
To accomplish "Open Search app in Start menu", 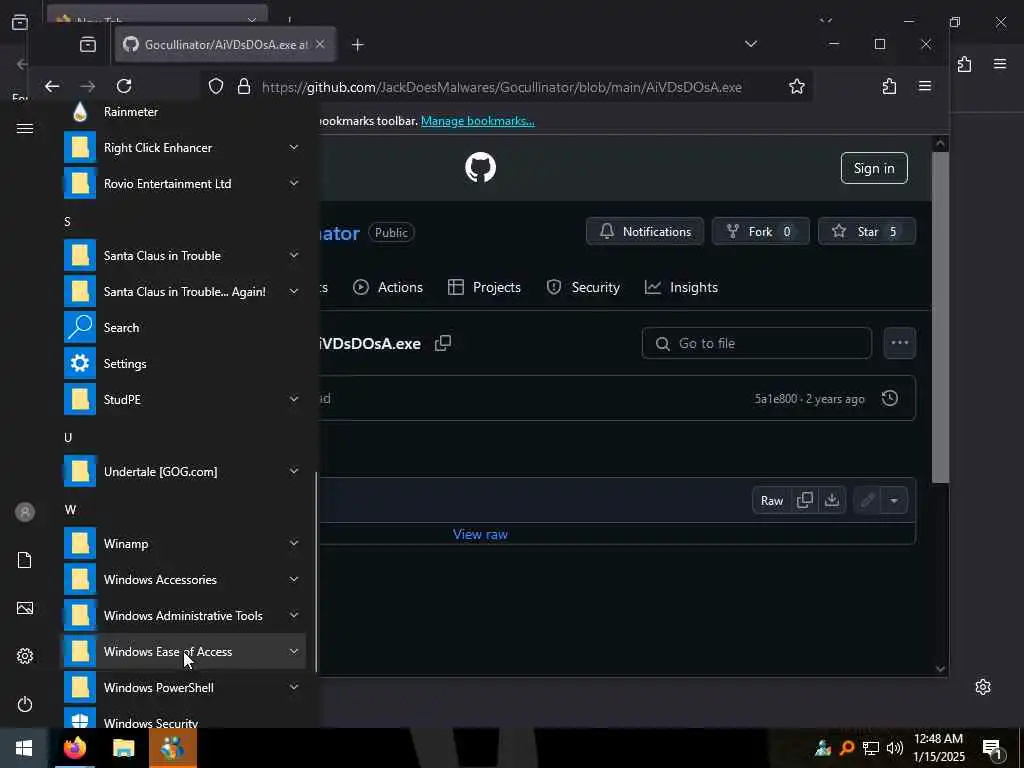I will 183,327.
